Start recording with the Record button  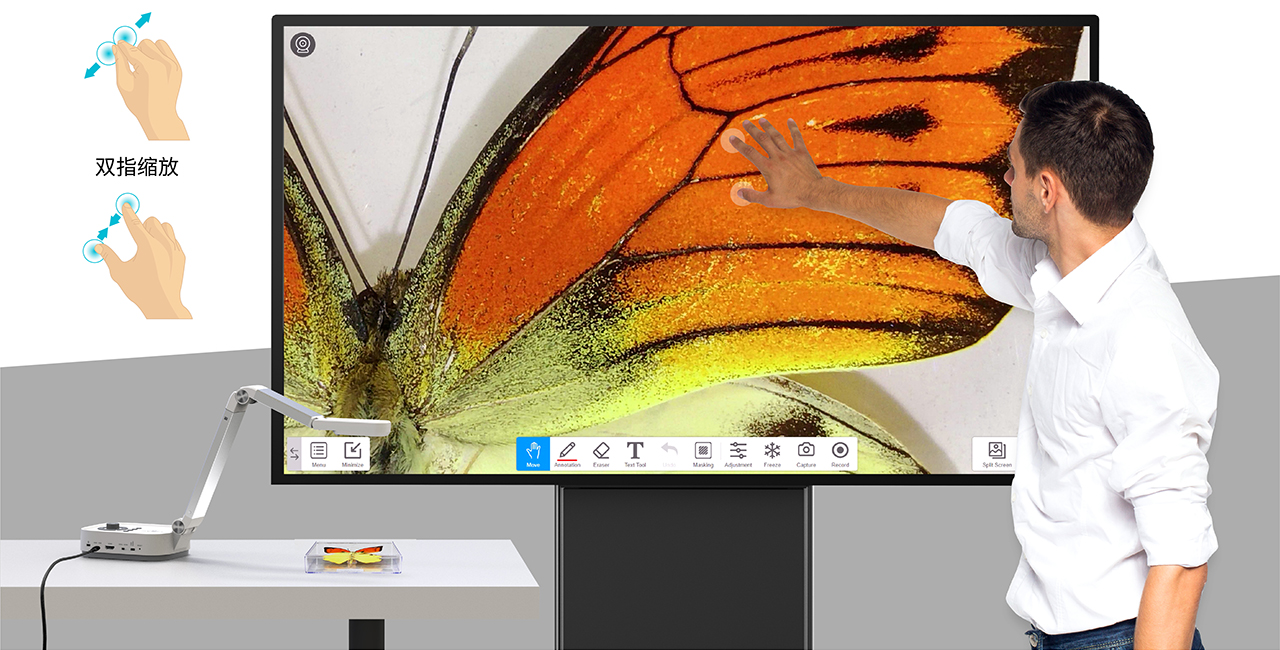click(840, 453)
